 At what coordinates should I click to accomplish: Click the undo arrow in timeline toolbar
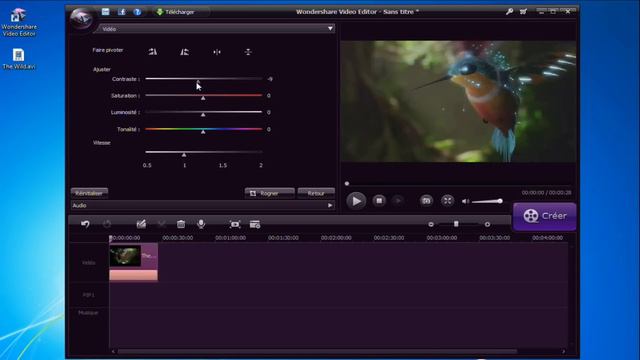[x=85, y=224]
